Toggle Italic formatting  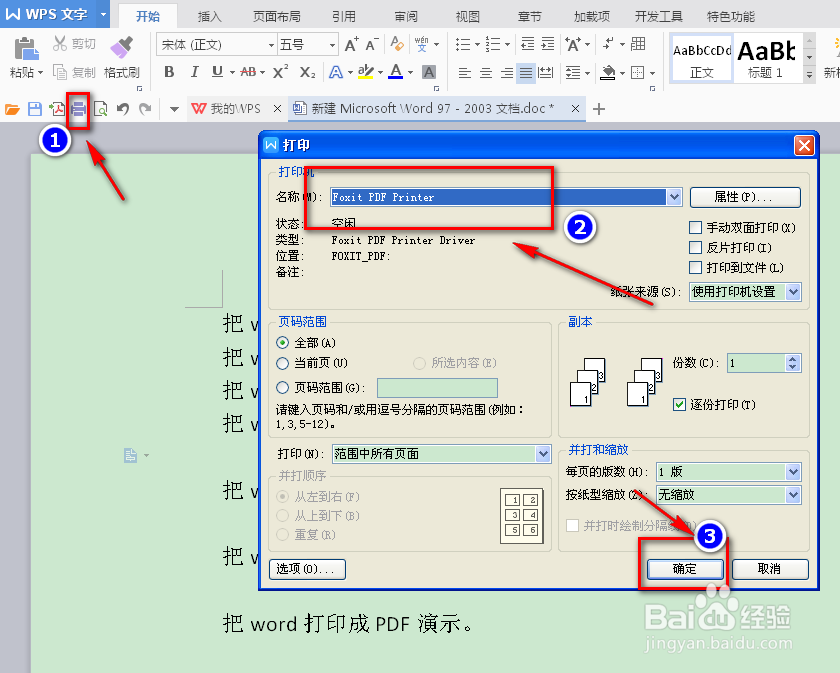[194, 72]
